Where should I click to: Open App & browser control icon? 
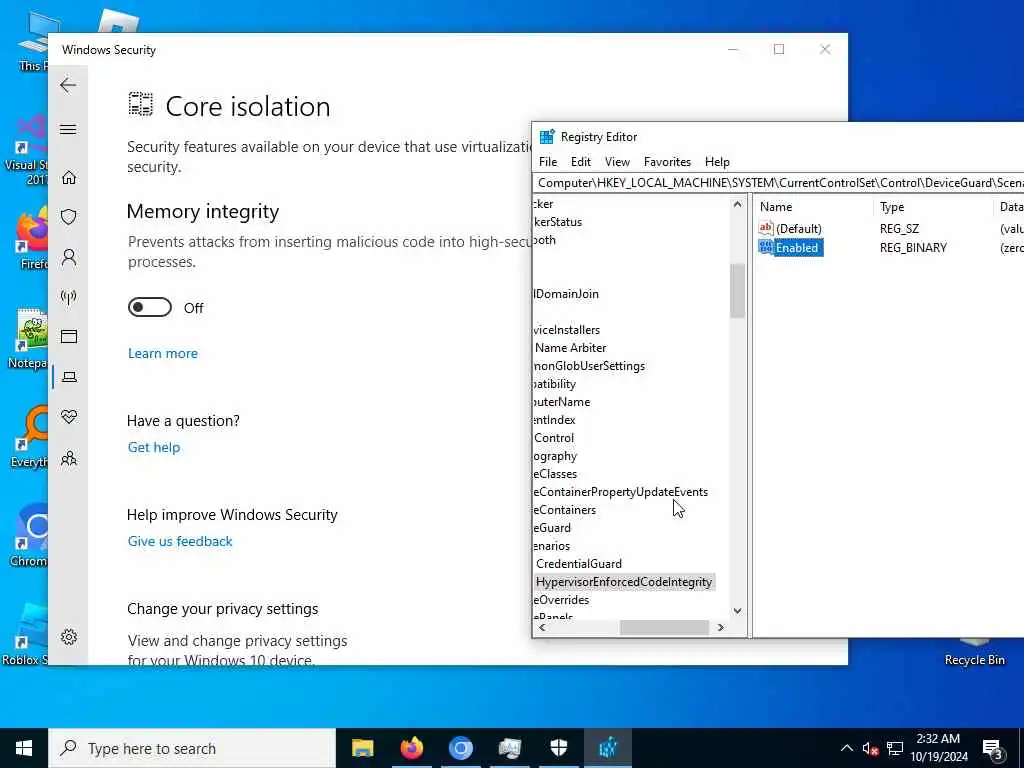pos(69,336)
